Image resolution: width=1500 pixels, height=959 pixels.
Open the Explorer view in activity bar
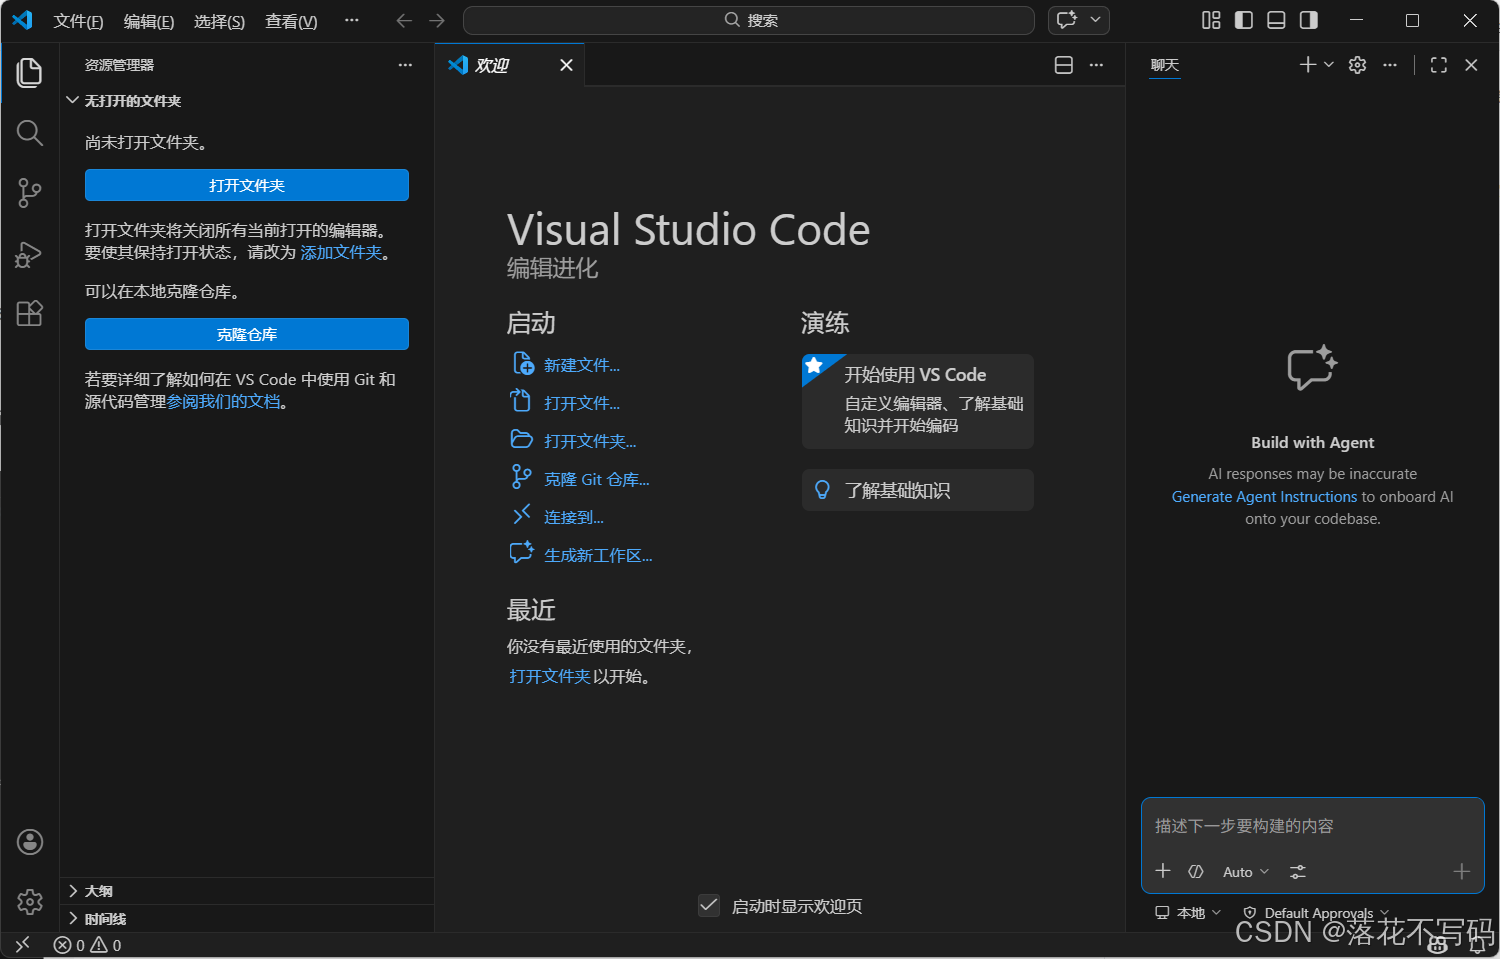[30, 72]
